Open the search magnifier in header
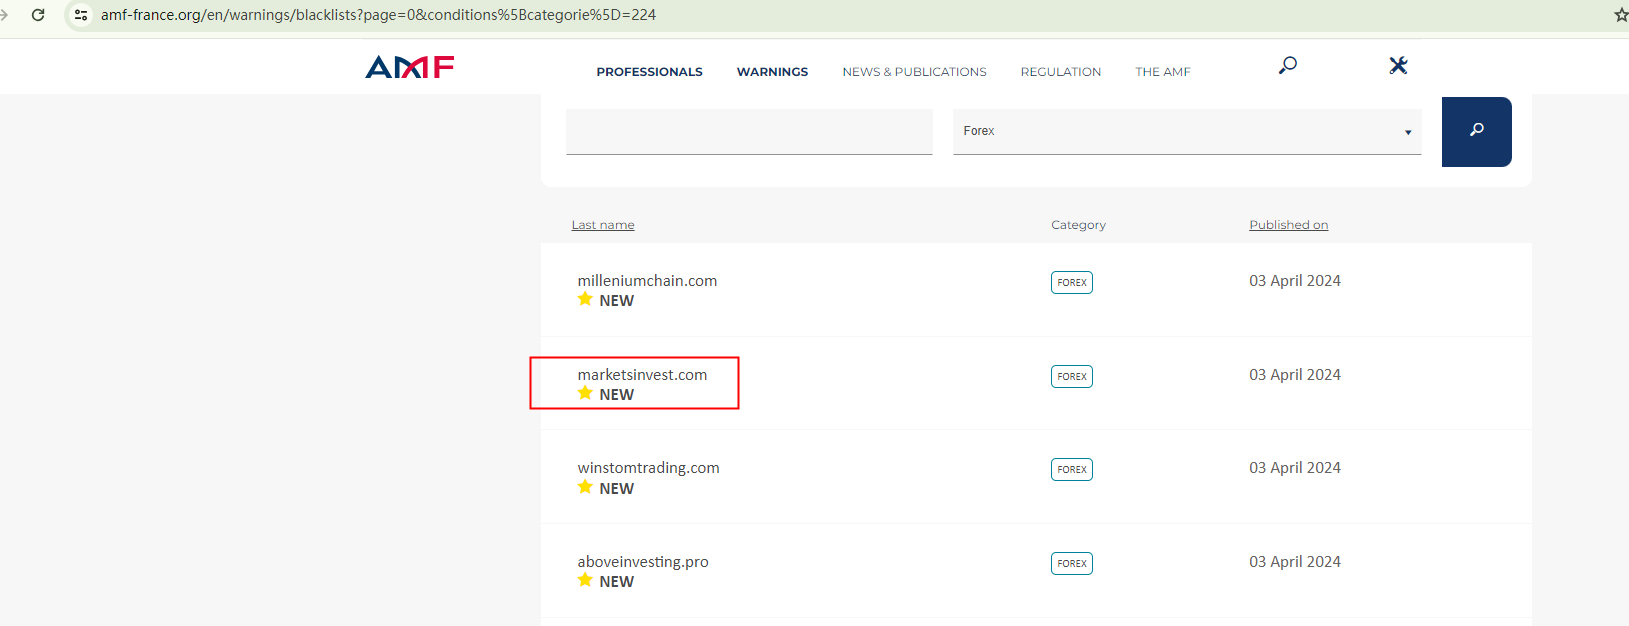 1288,65
